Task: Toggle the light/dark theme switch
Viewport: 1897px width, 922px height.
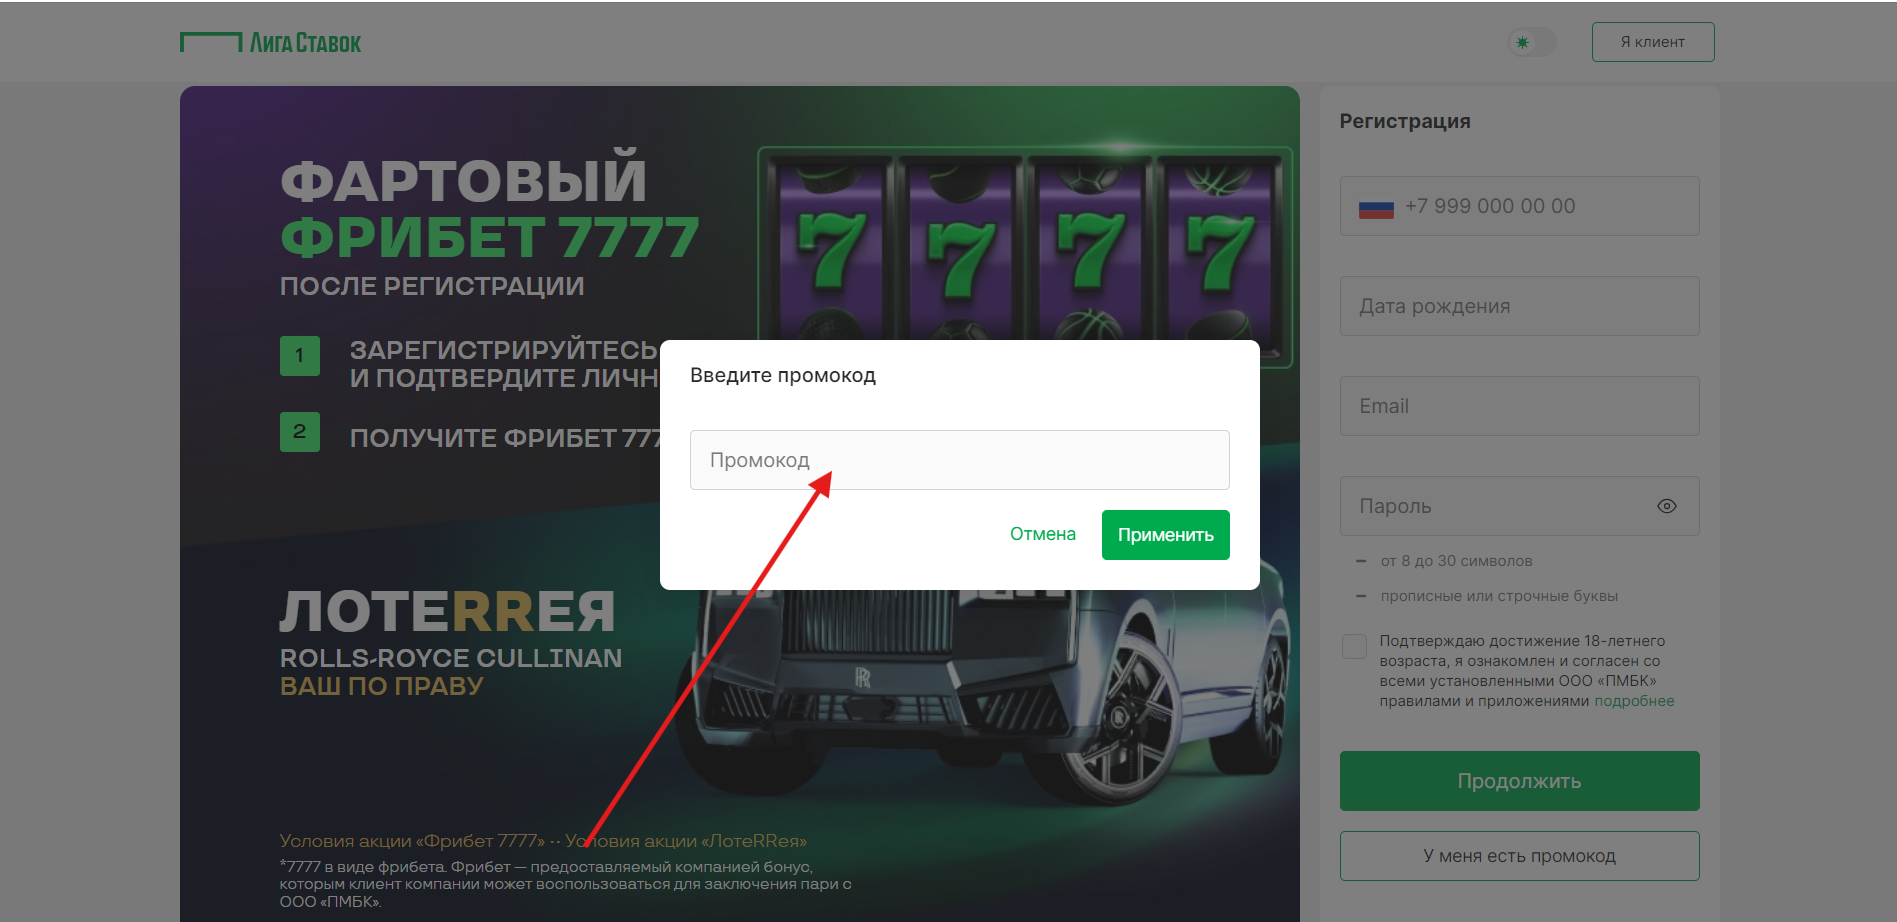Action: point(1532,42)
